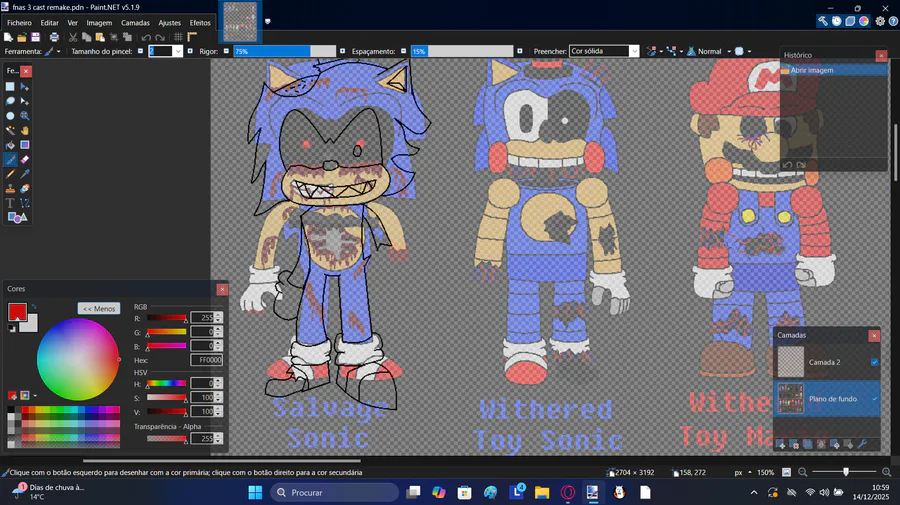Image resolution: width=900 pixels, height=505 pixels.
Task: Open the antialiasing mode dropdown
Action: (x=654, y=52)
